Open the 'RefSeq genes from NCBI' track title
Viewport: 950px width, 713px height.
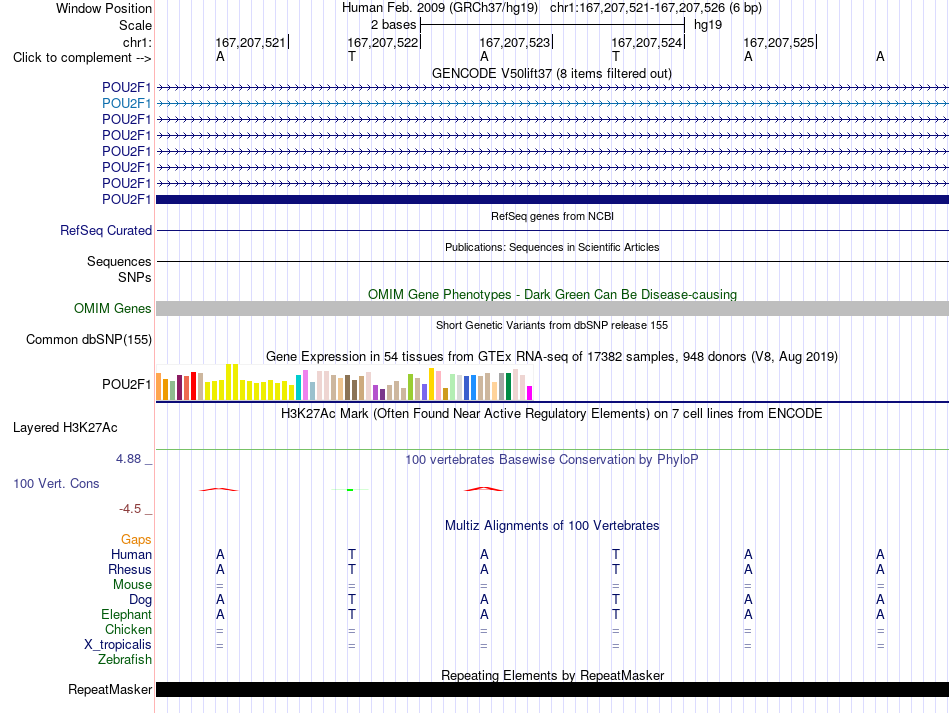552,216
